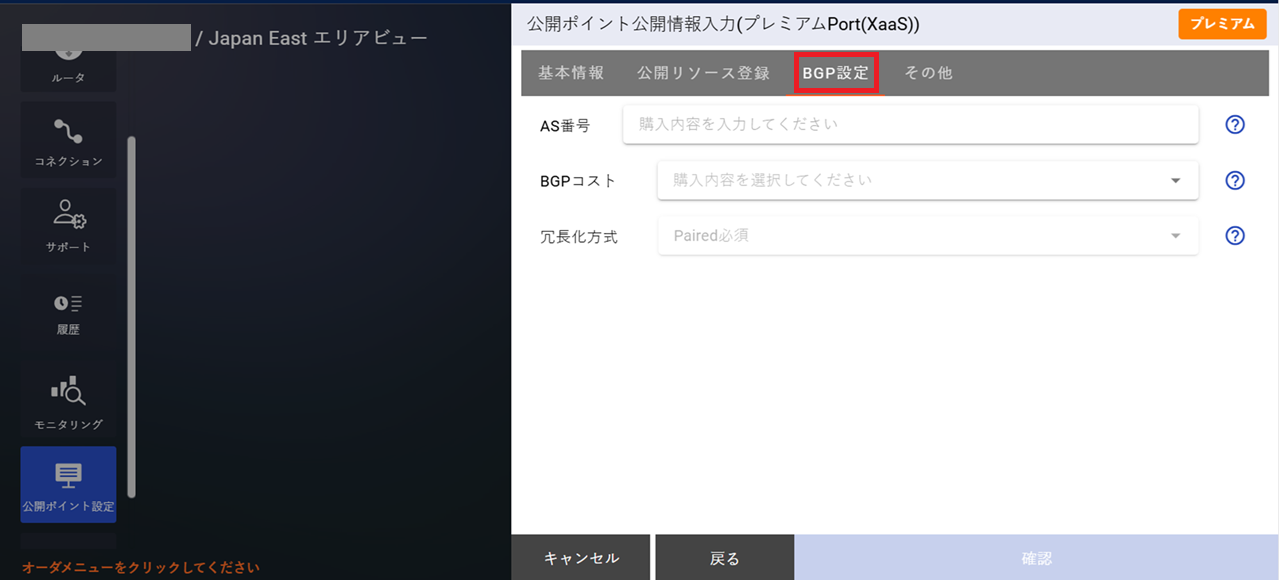Open the サポート (Support) section
This screenshot has width=1279, height=580.
tap(67, 225)
